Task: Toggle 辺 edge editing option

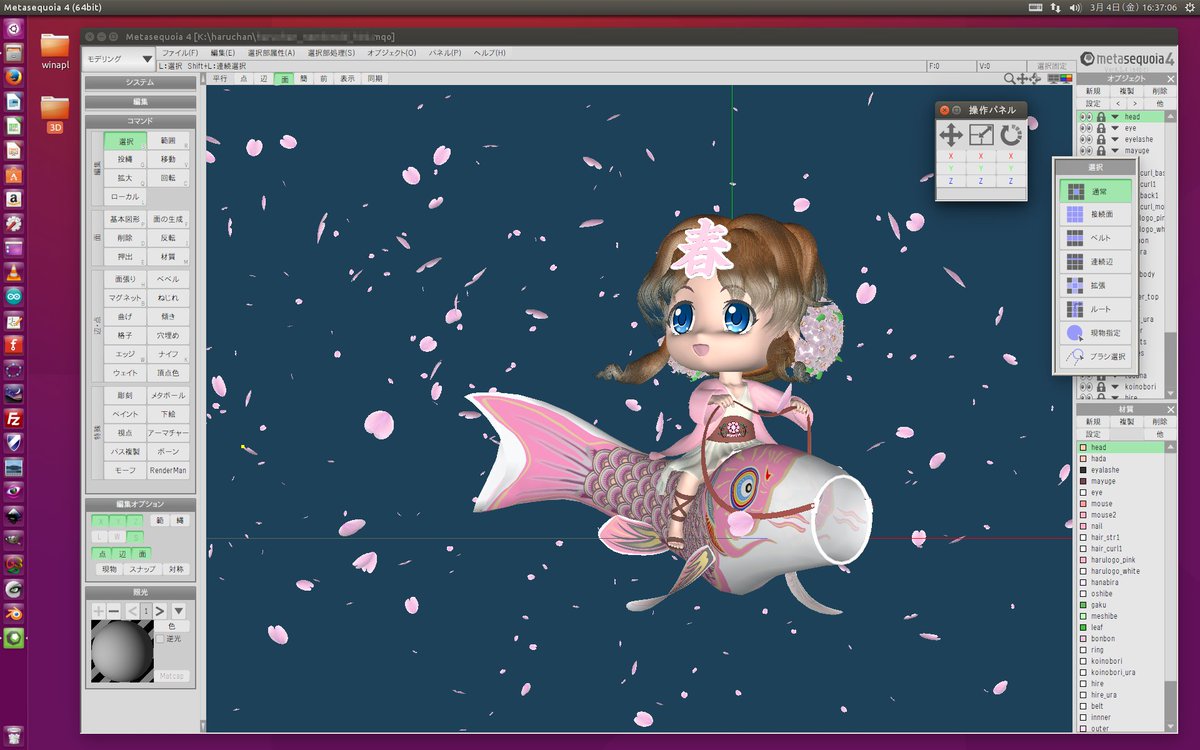Action: click(x=122, y=553)
